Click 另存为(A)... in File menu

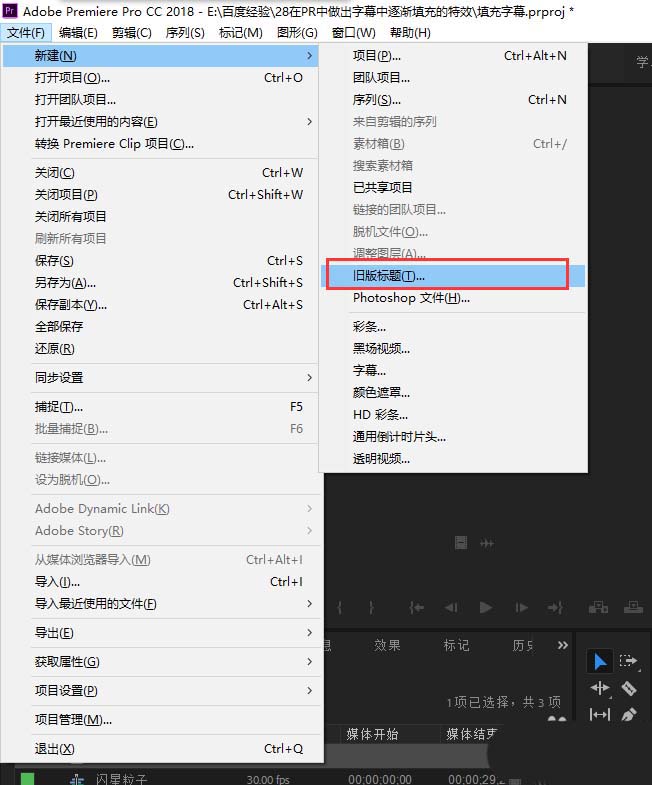point(160,283)
